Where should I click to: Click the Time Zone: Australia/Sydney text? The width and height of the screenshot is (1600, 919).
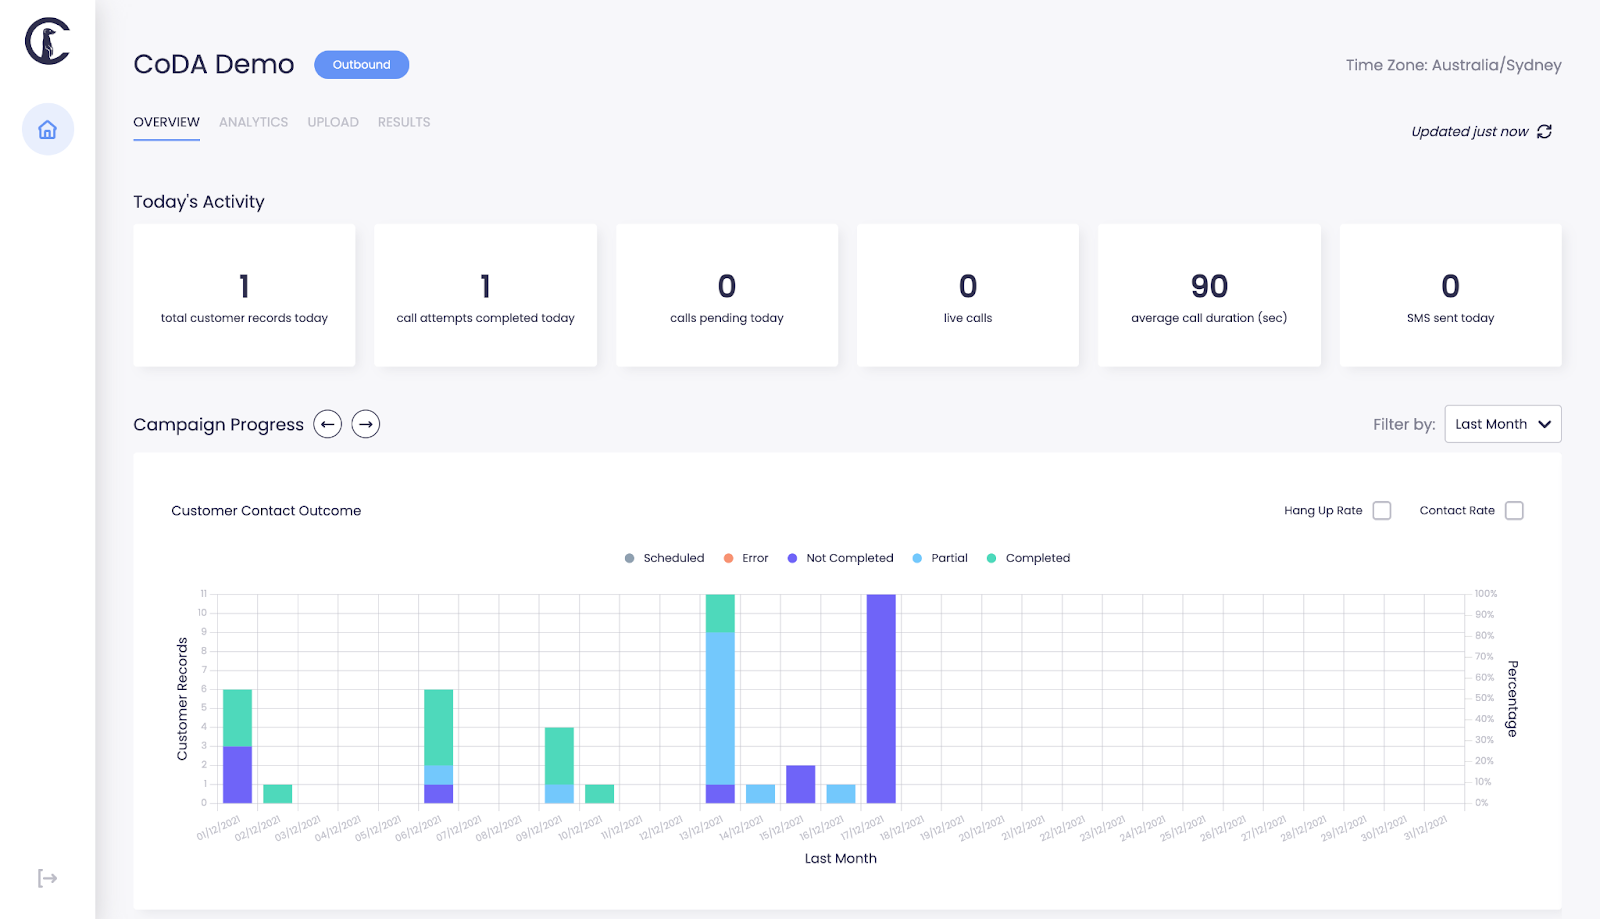[1453, 65]
